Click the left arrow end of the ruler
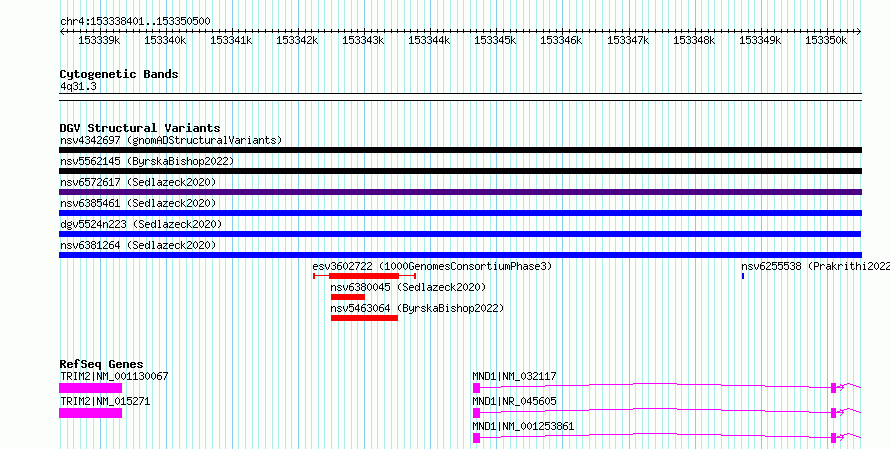 [x=62, y=32]
